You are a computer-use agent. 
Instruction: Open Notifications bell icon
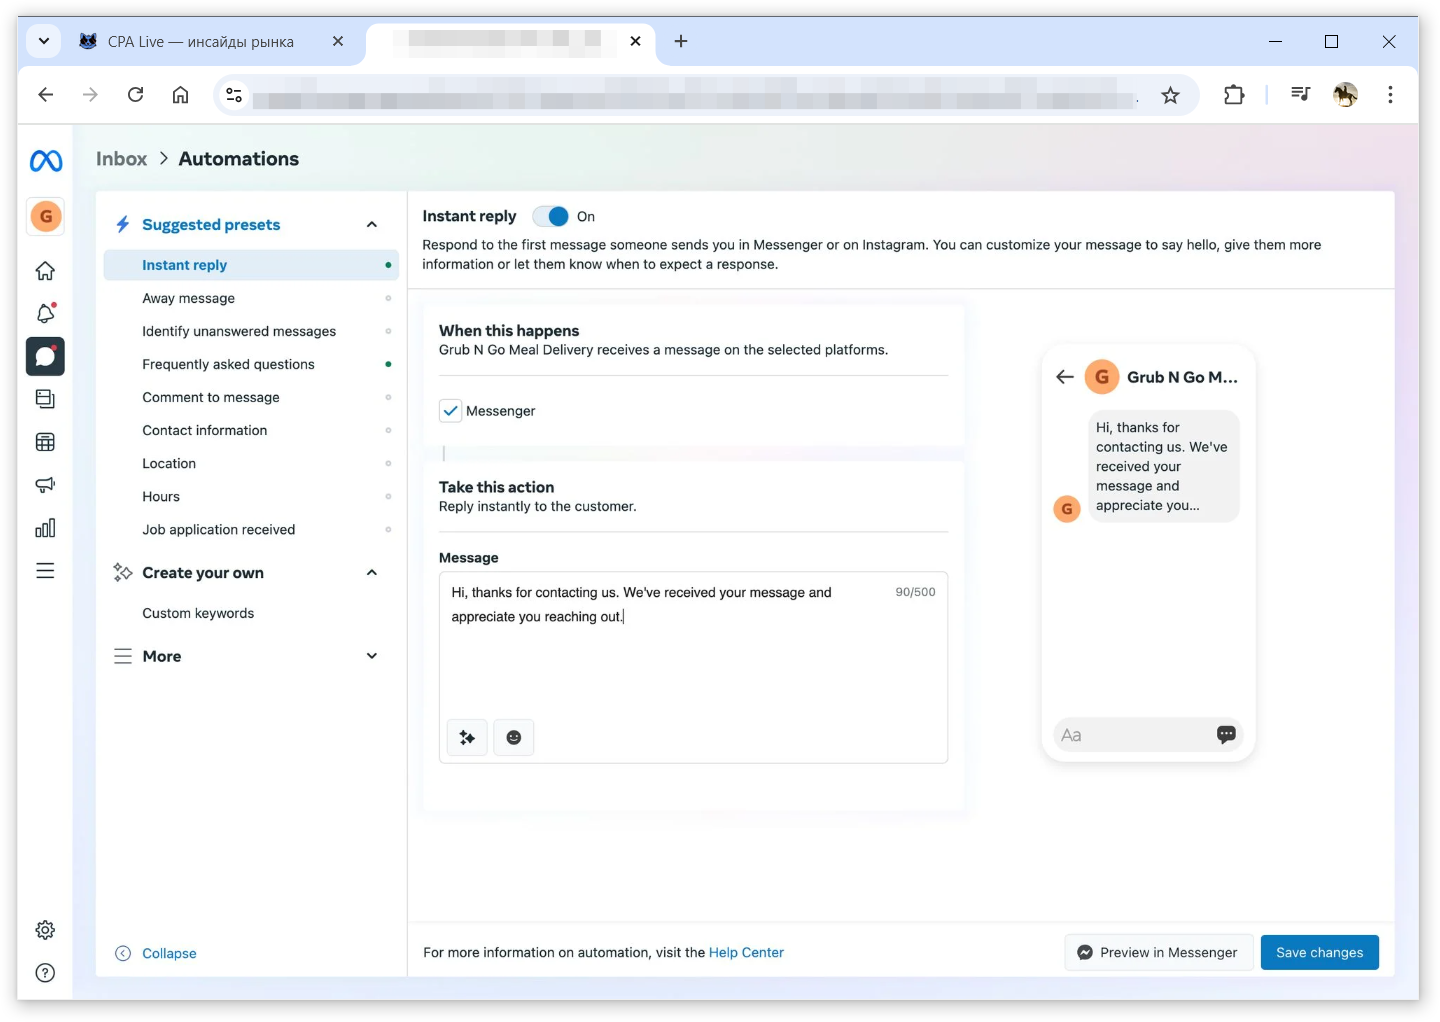tap(45, 313)
